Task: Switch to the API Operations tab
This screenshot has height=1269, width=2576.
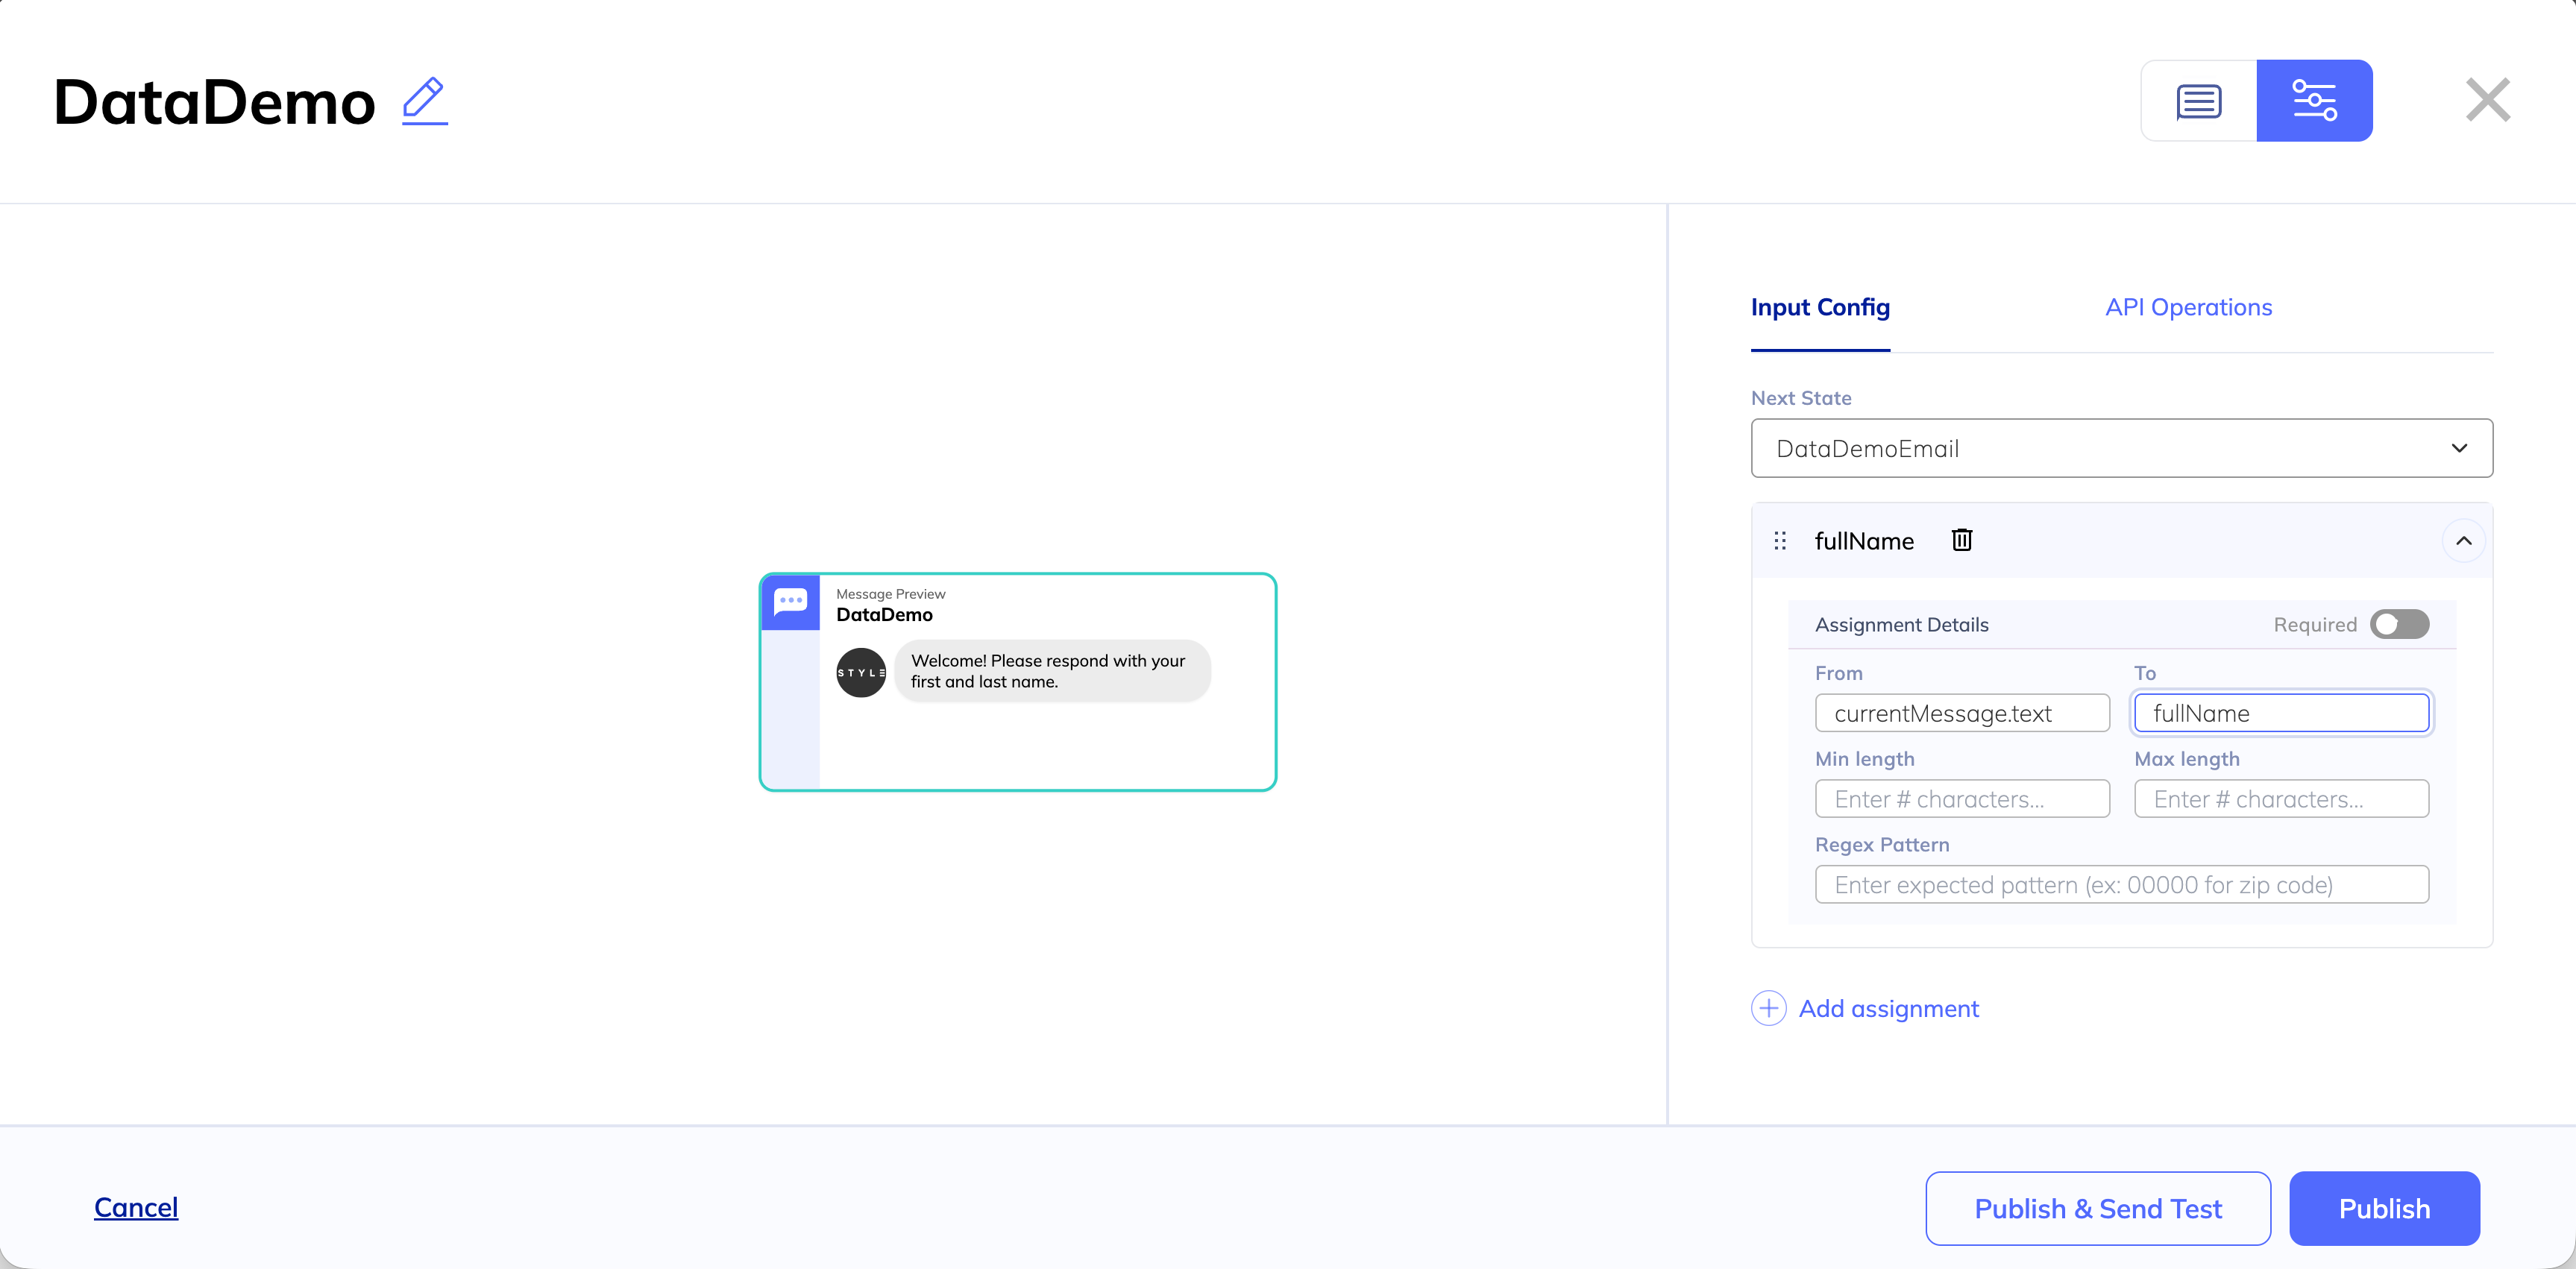Action: point(2188,307)
